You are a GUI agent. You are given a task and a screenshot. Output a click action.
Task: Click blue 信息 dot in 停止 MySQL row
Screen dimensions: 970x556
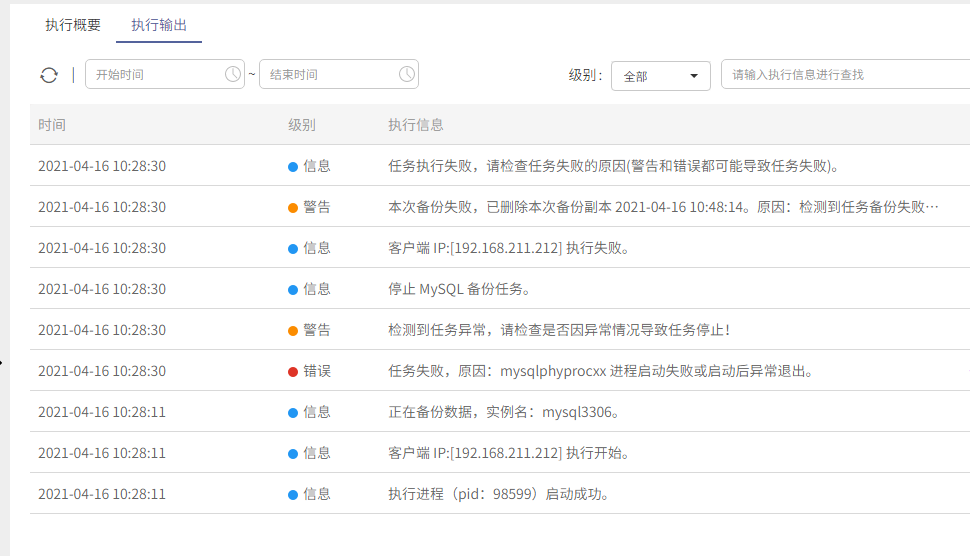[293, 289]
